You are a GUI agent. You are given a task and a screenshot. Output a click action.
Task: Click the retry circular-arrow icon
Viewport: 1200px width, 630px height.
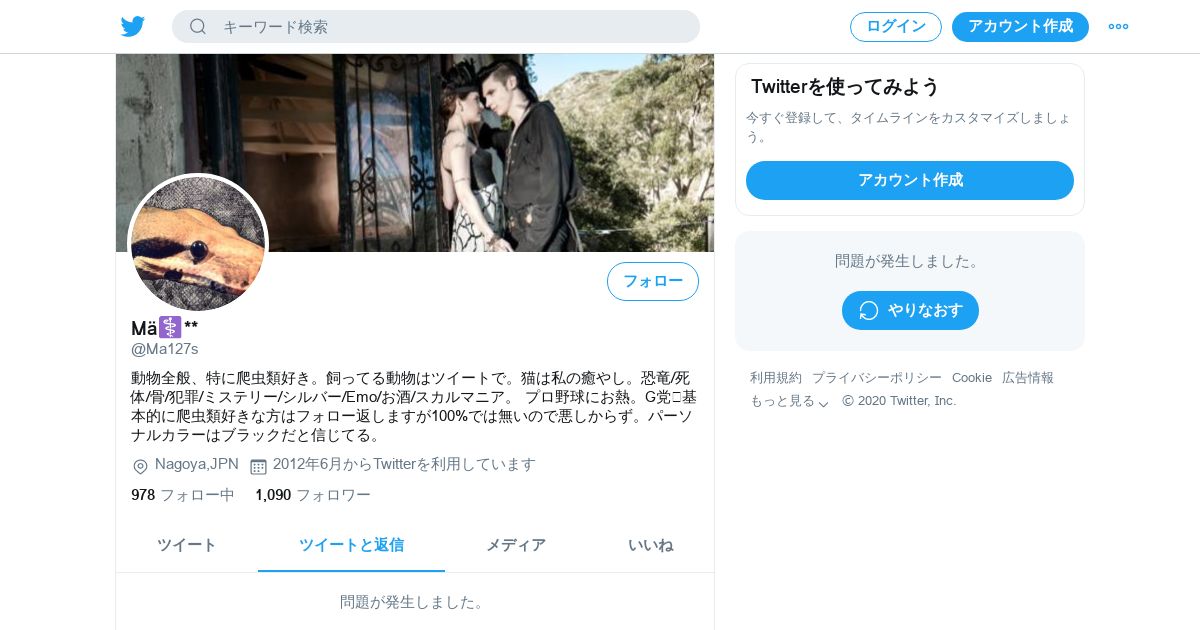point(869,311)
